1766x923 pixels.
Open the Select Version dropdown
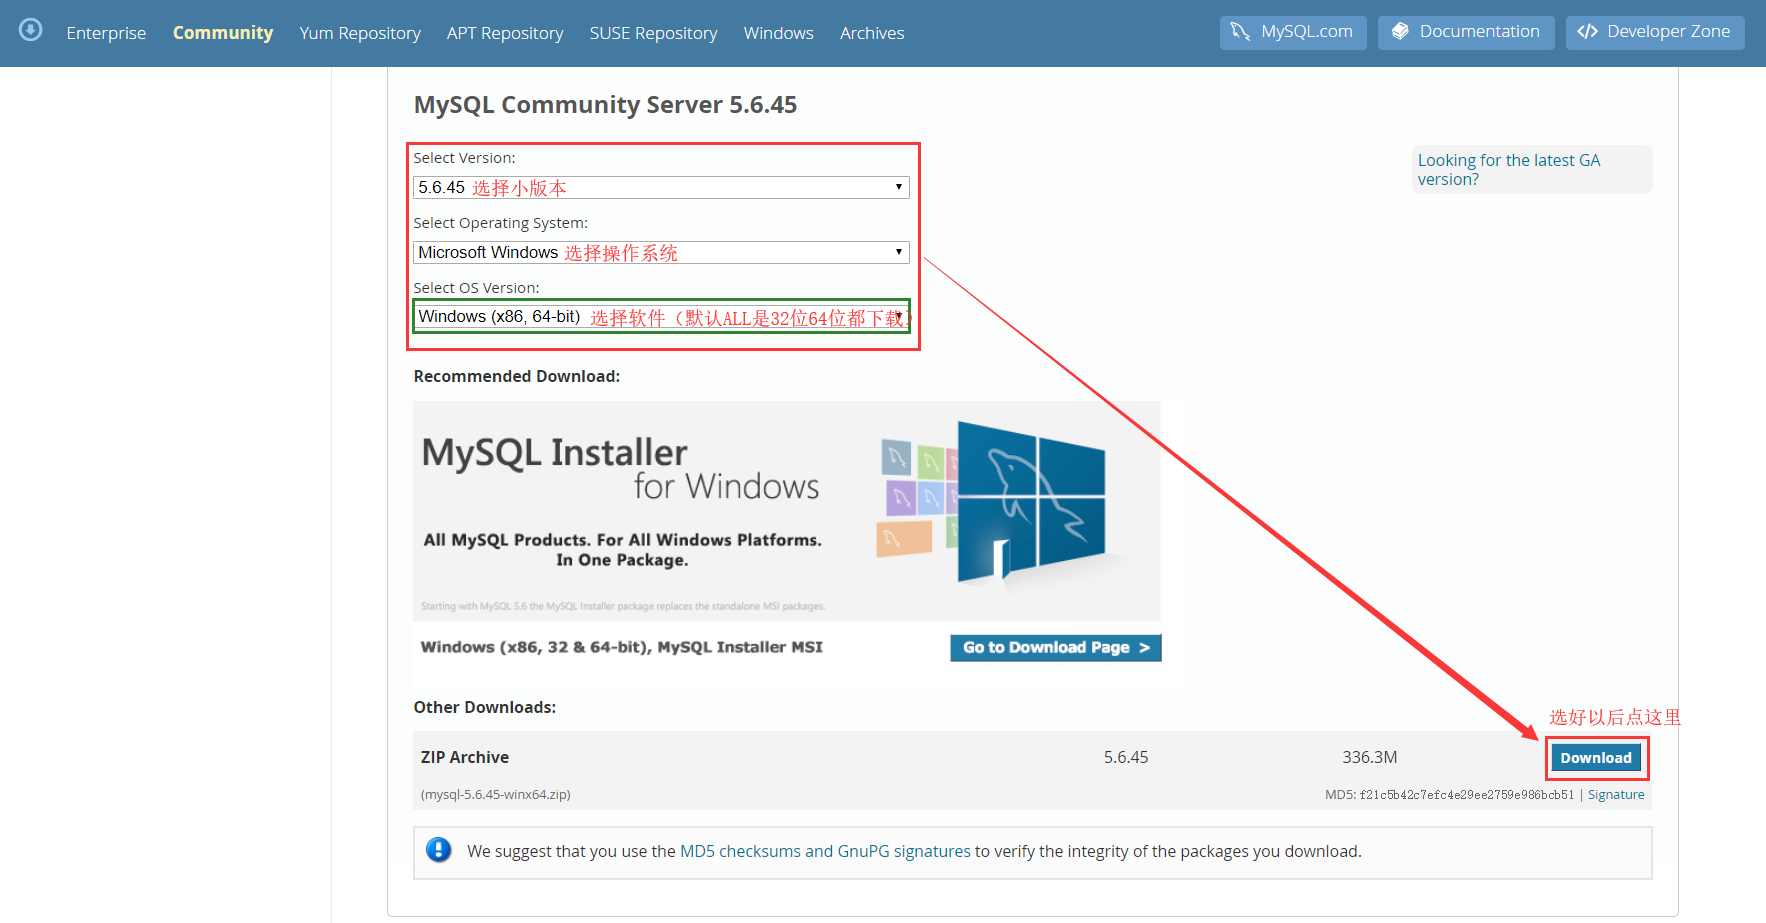661,187
